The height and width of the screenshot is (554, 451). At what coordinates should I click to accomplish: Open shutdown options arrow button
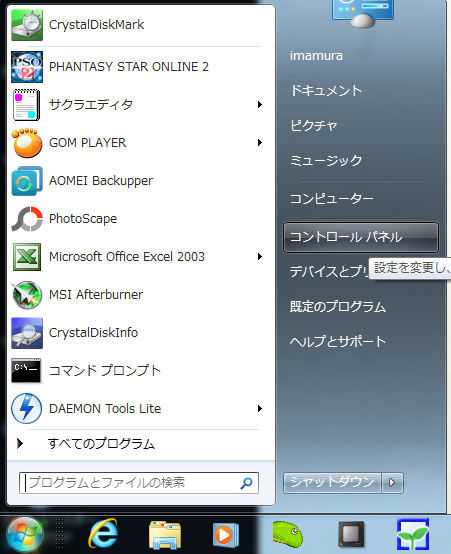click(x=392, y=483)
